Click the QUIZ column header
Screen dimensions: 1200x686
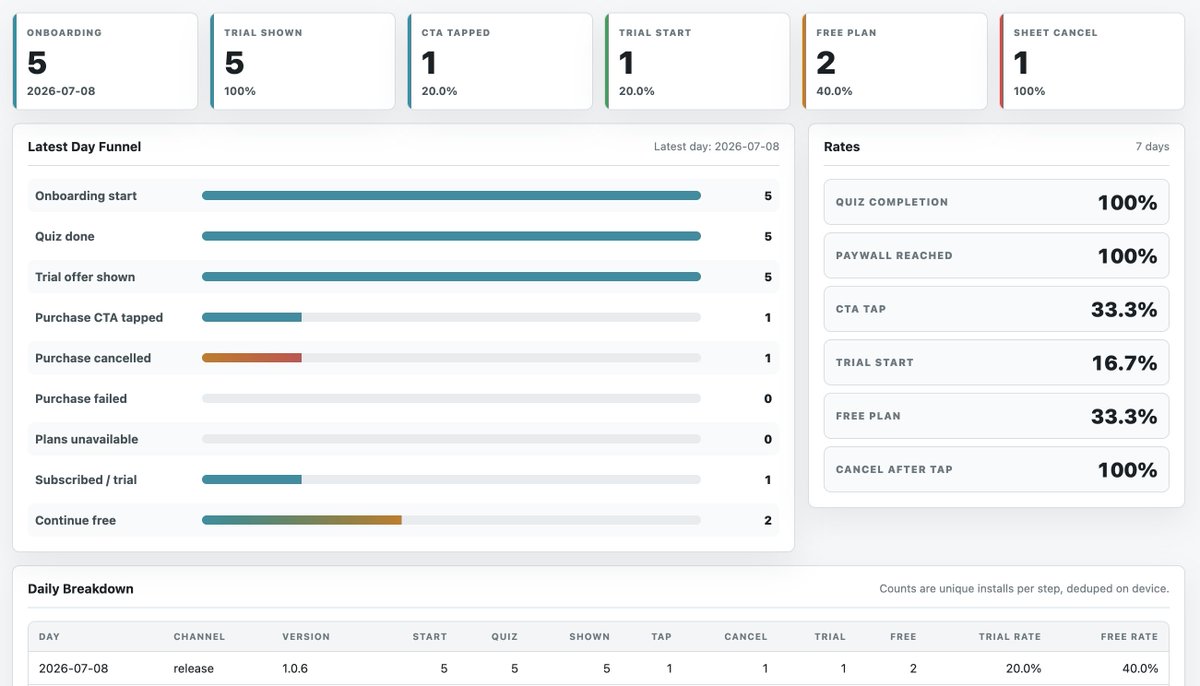[x=505, y=637]
